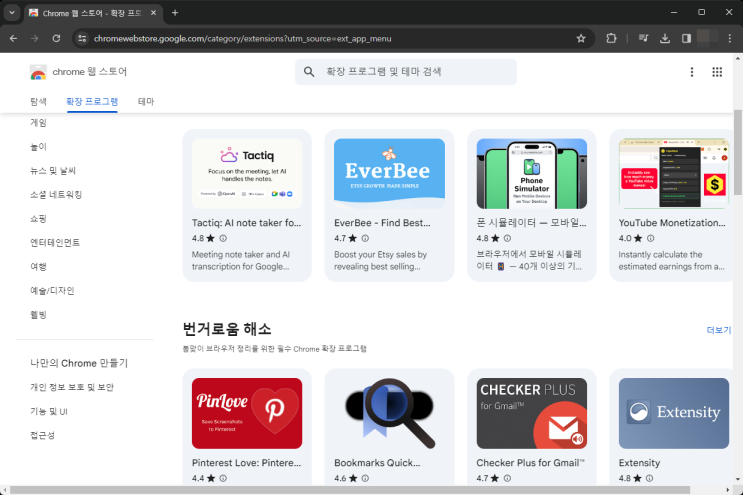Switch to the 테마 tab
Viewport: 743px width, 495px height.
pos(146,101)
